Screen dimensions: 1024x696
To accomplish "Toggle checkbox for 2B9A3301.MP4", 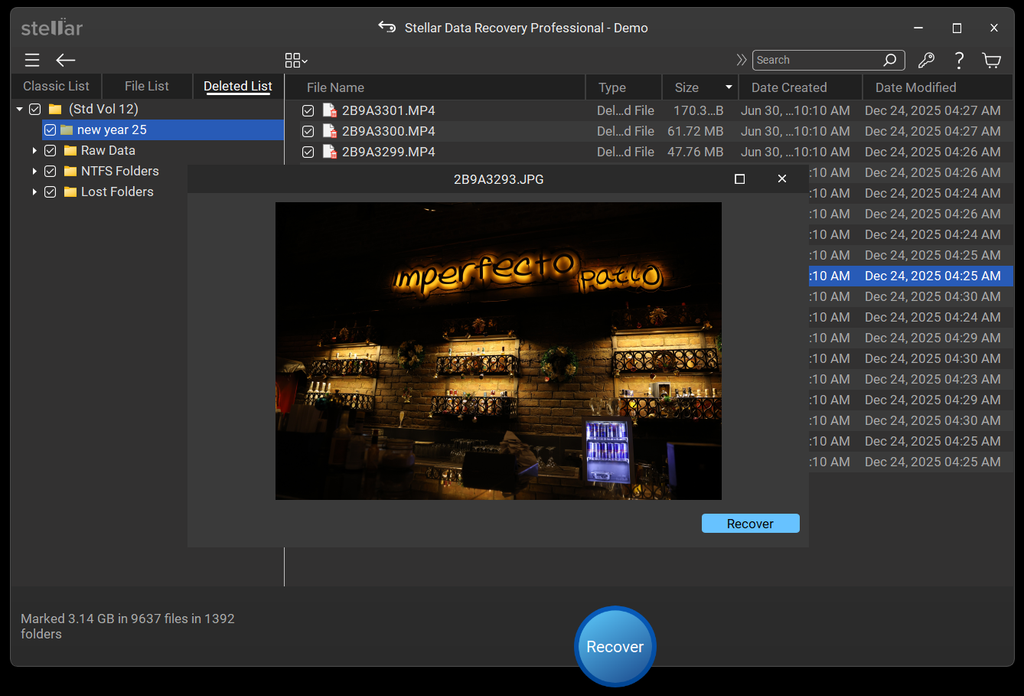I will click(x=308, y=111).
